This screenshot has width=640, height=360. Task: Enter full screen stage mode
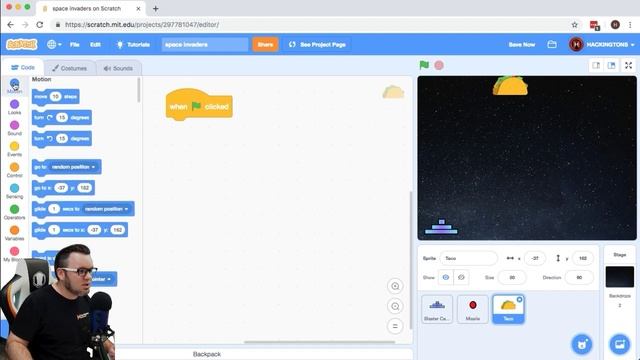(x=629, y=65)
